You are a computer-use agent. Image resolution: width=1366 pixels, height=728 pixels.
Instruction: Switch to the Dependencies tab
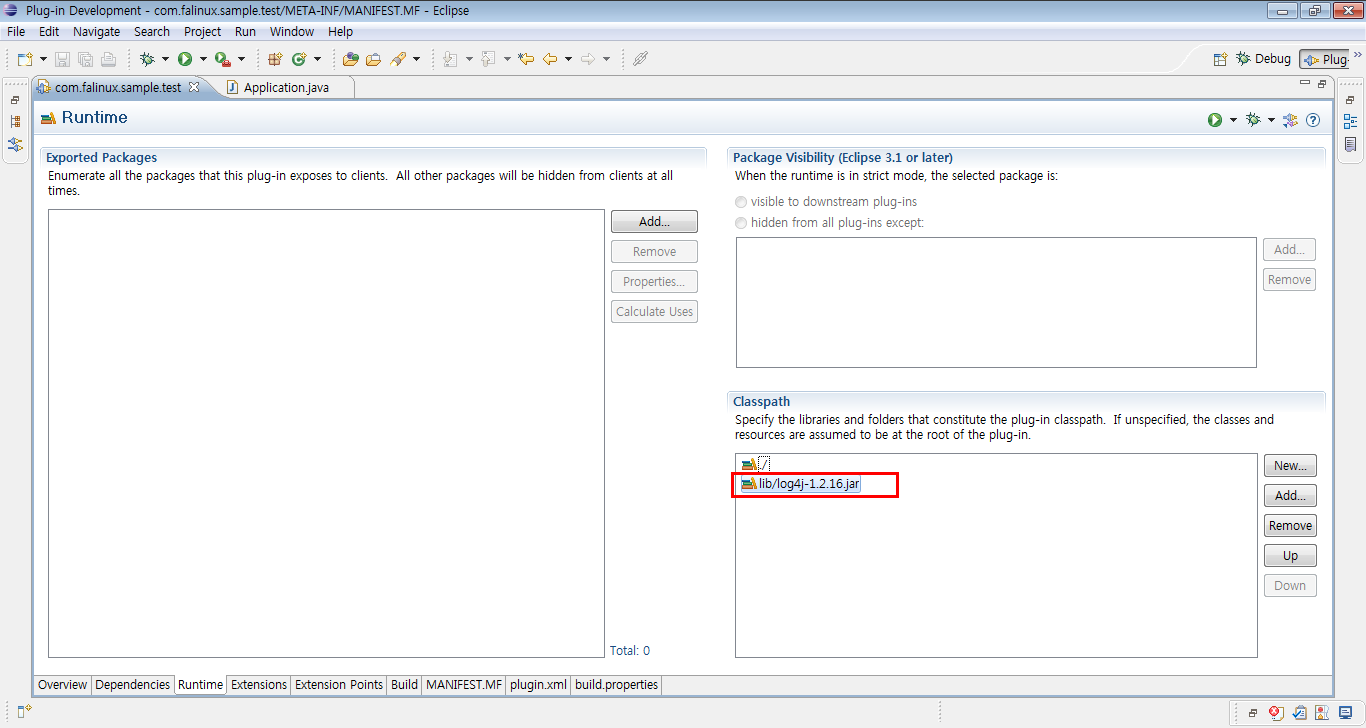[x=132, y=685]
